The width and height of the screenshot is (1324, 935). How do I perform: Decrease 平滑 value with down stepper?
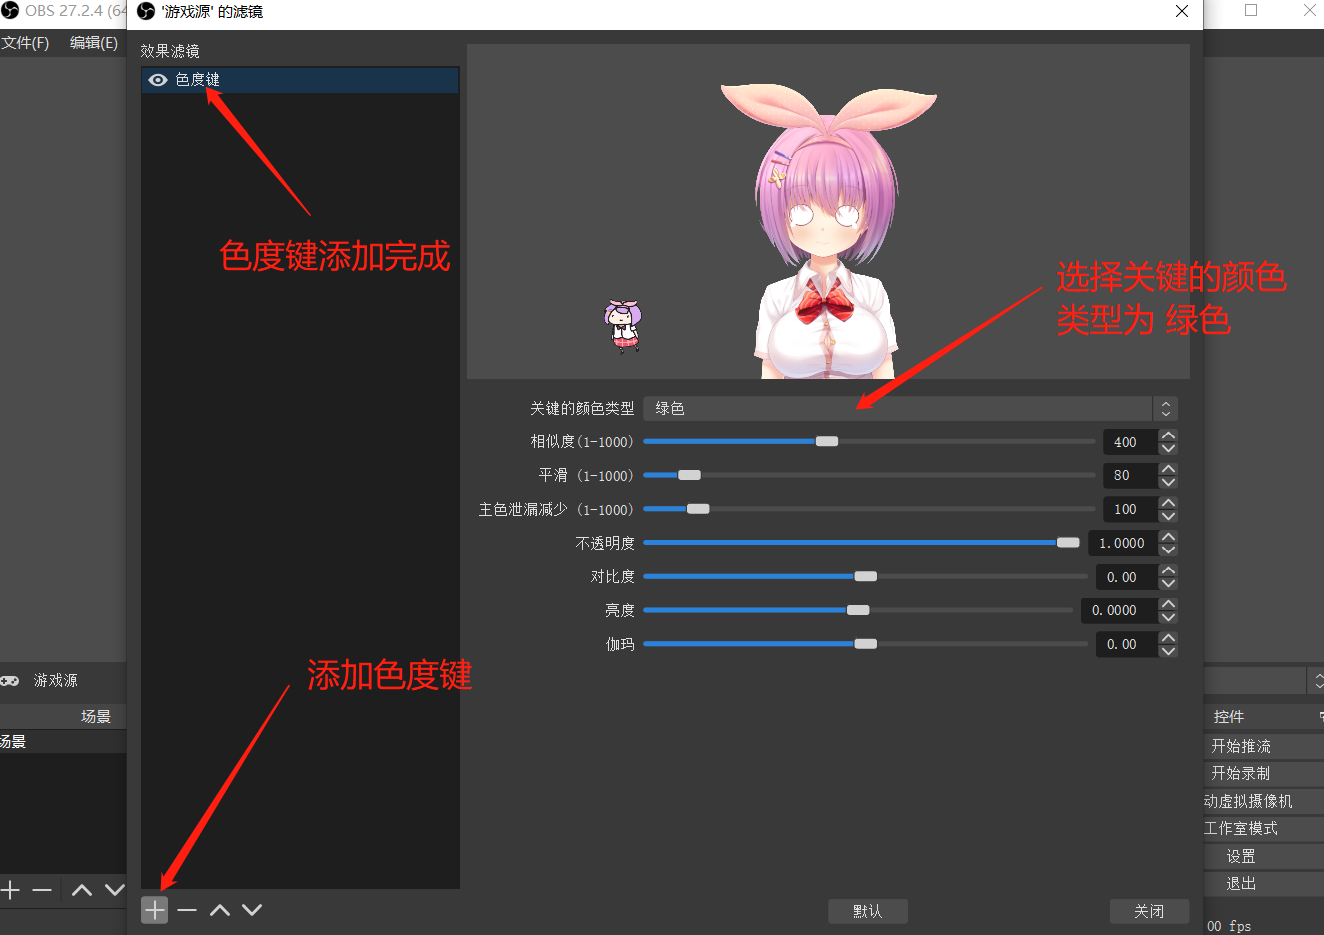tap(1168, 482)
